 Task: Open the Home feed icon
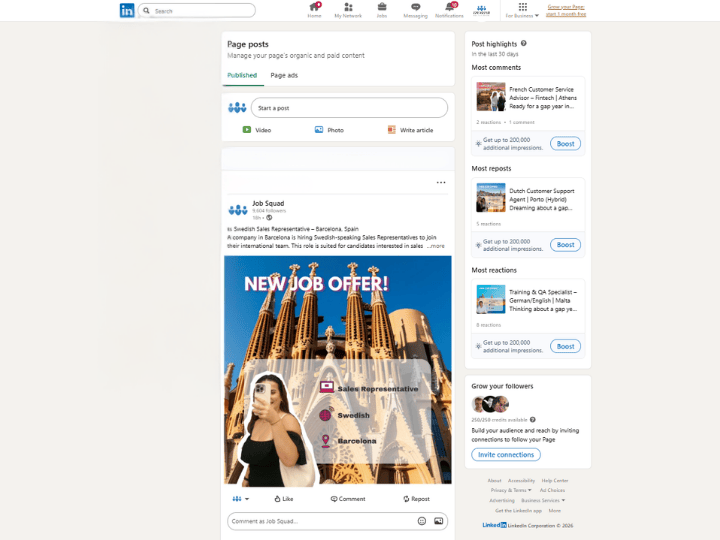click(314, 8)
